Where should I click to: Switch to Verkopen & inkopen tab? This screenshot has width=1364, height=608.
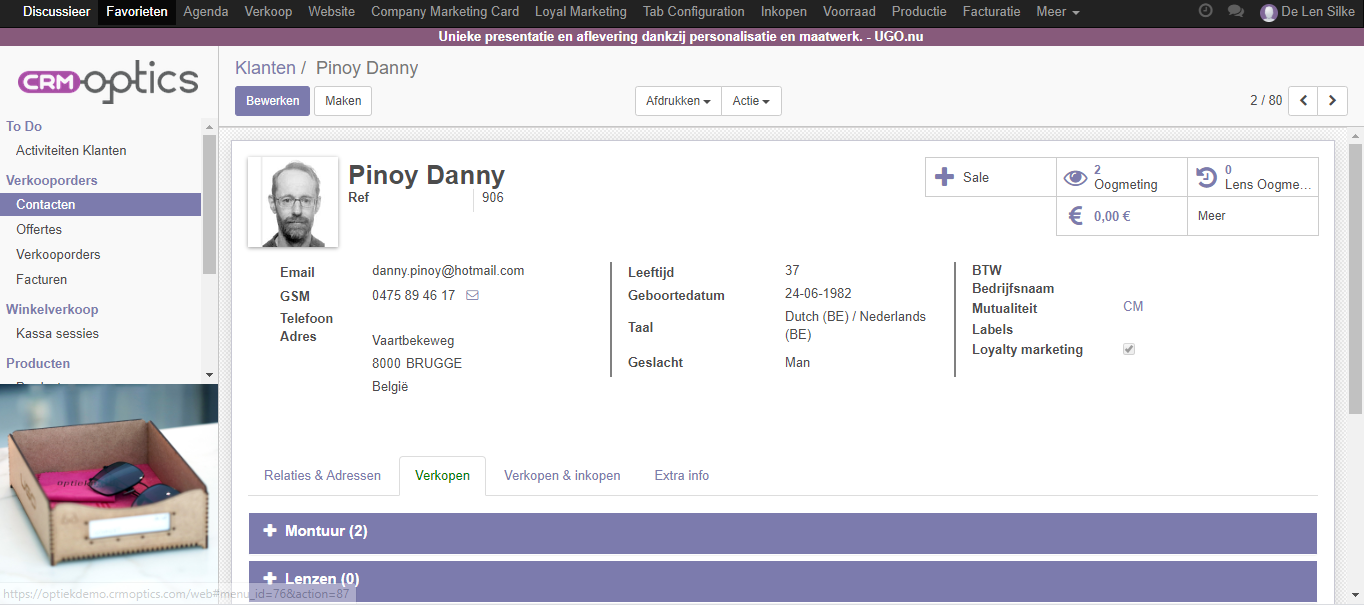click(562, 476)
